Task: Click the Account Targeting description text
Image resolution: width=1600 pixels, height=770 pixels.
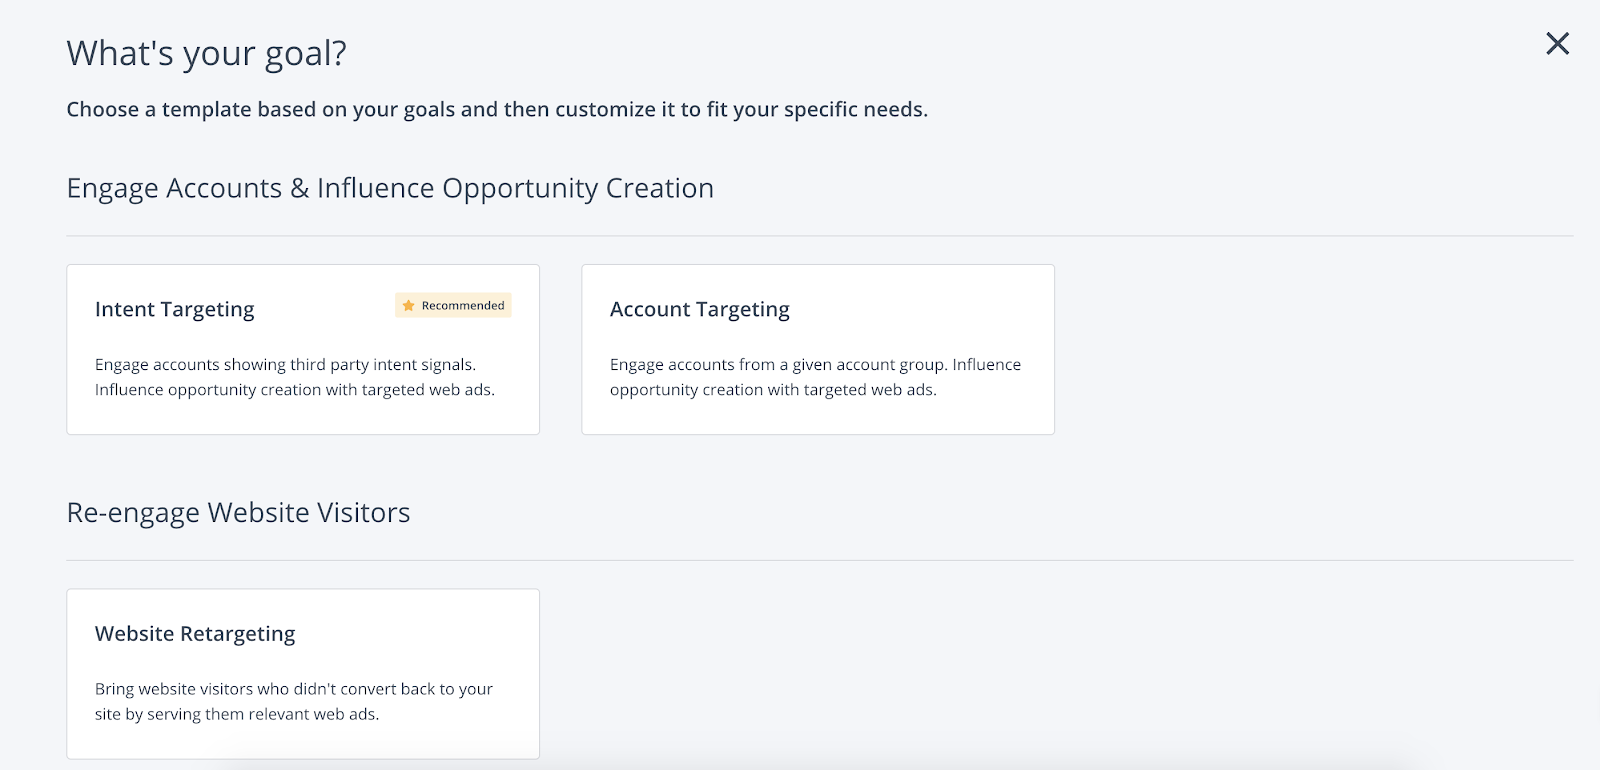Action: click(815, 377)
